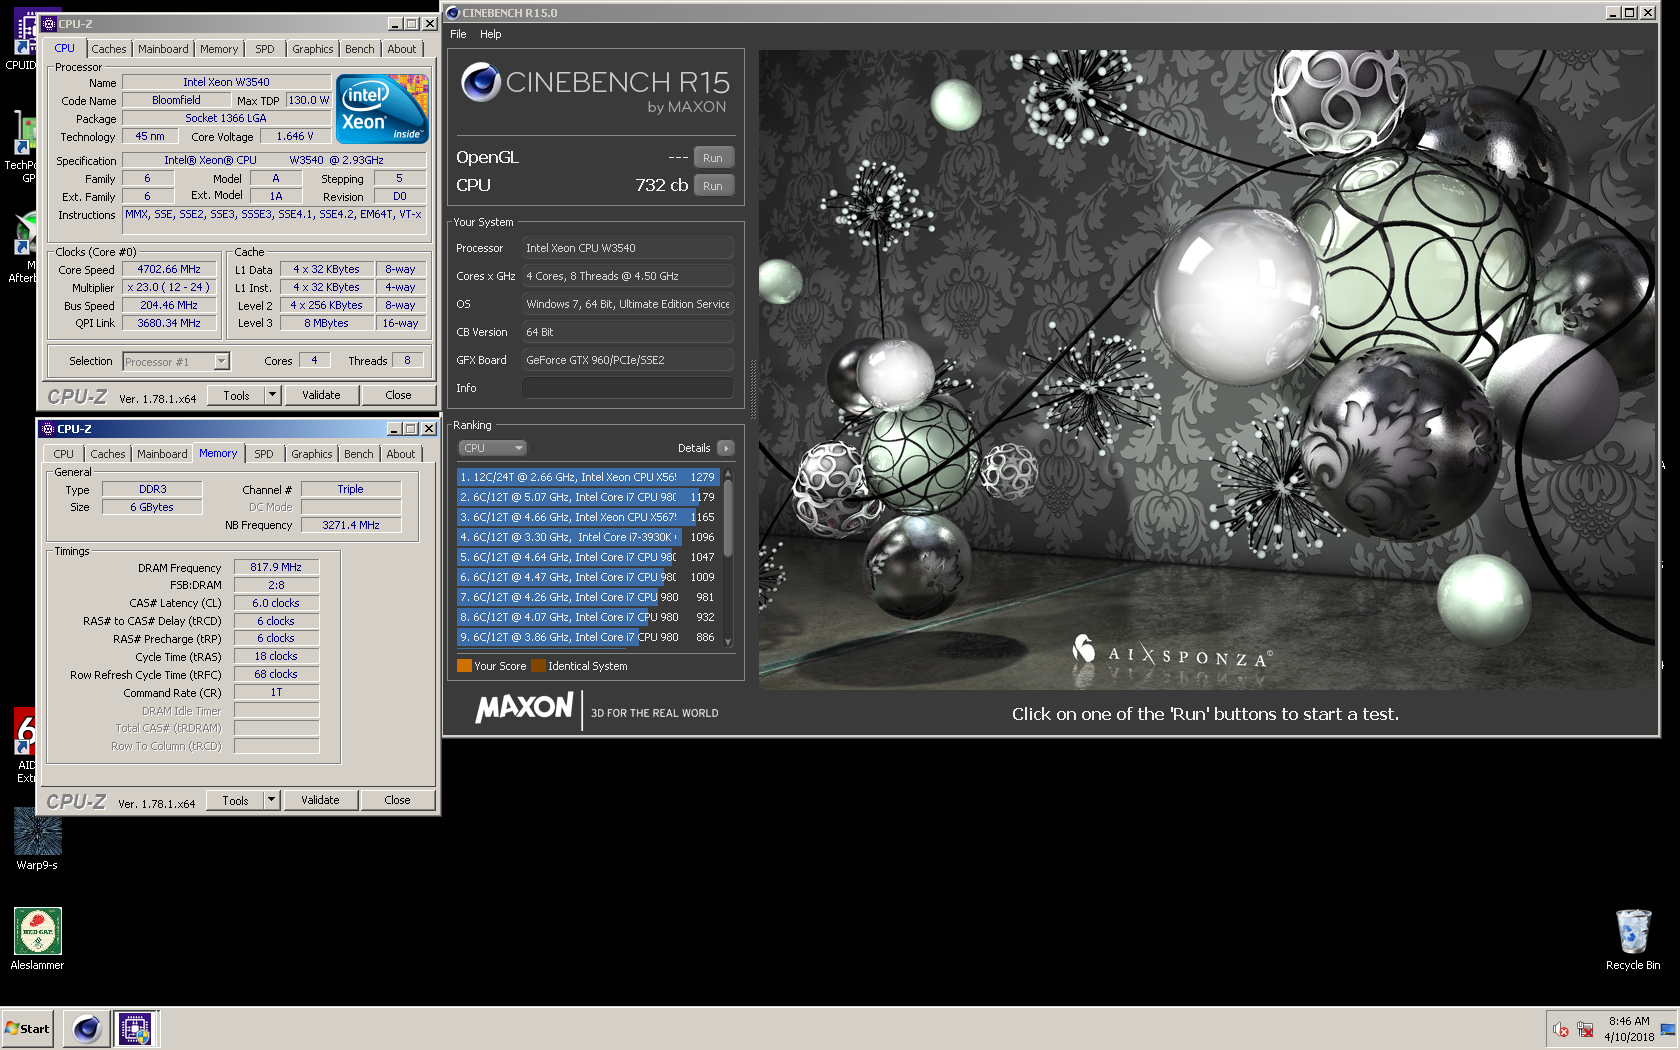Click the DRAM Frequency value 817.9 MHz
1680x1050 pixels.
276,567
